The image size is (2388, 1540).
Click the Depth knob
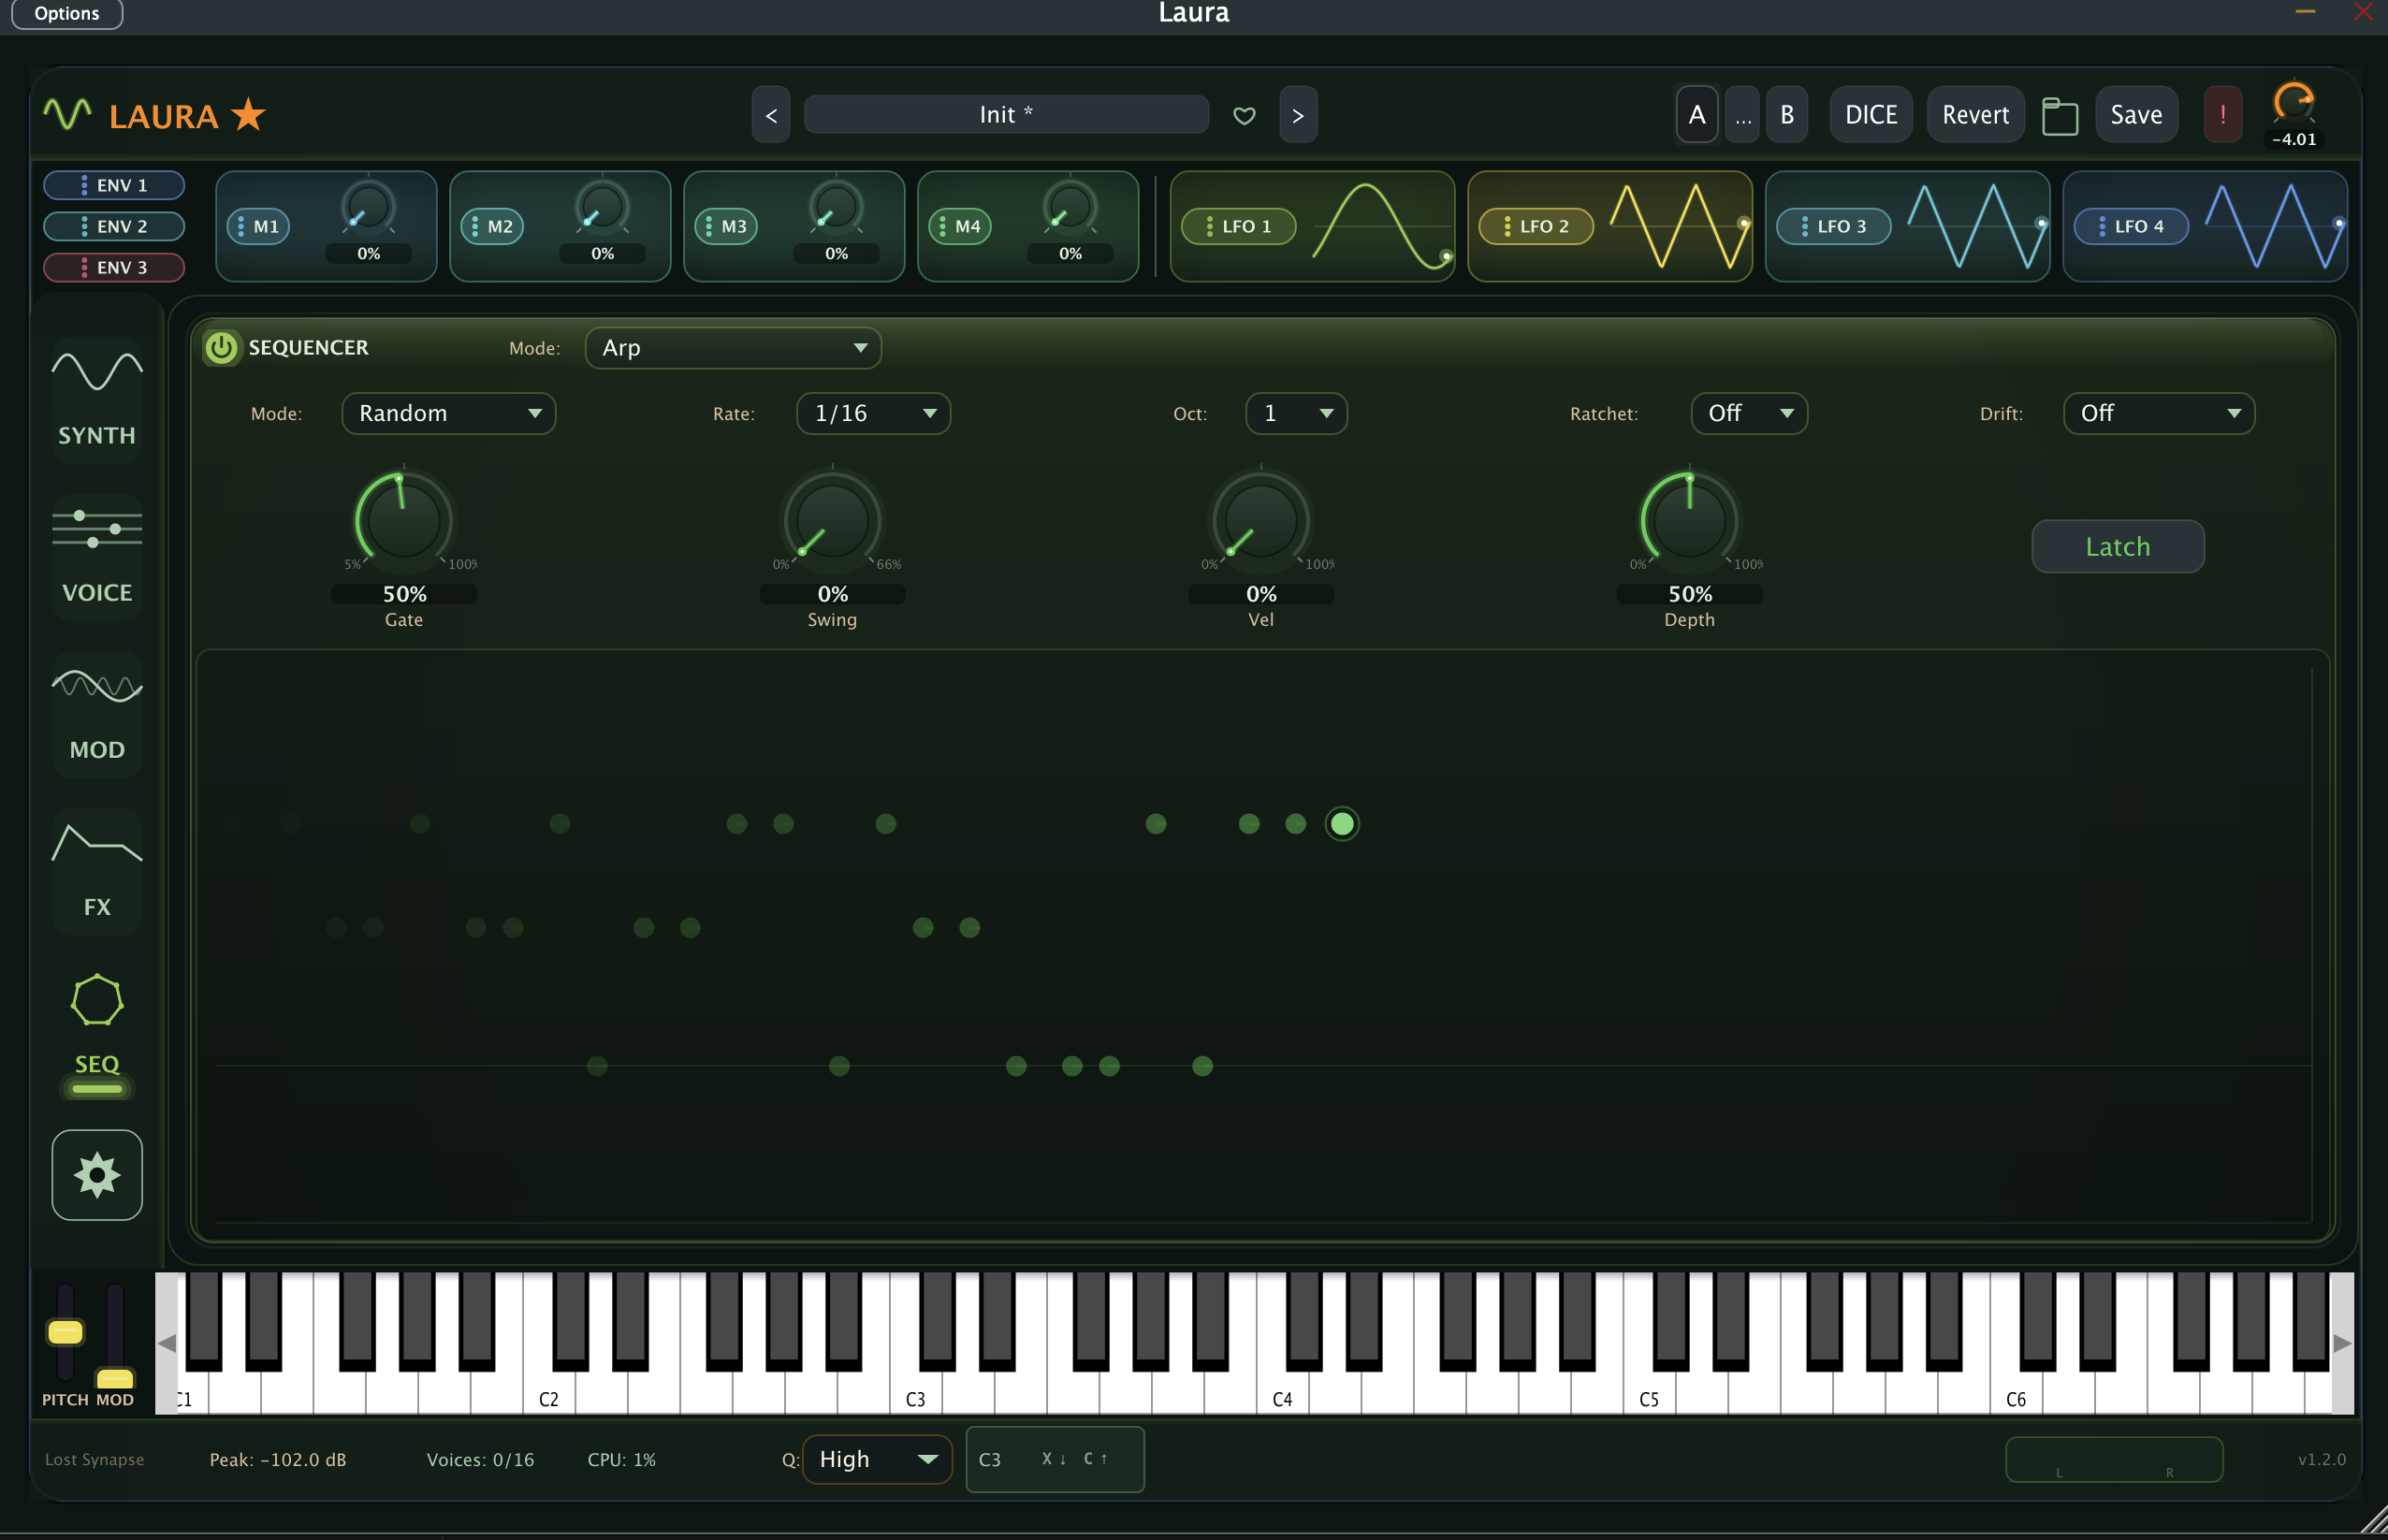[x=1689, y=520]
